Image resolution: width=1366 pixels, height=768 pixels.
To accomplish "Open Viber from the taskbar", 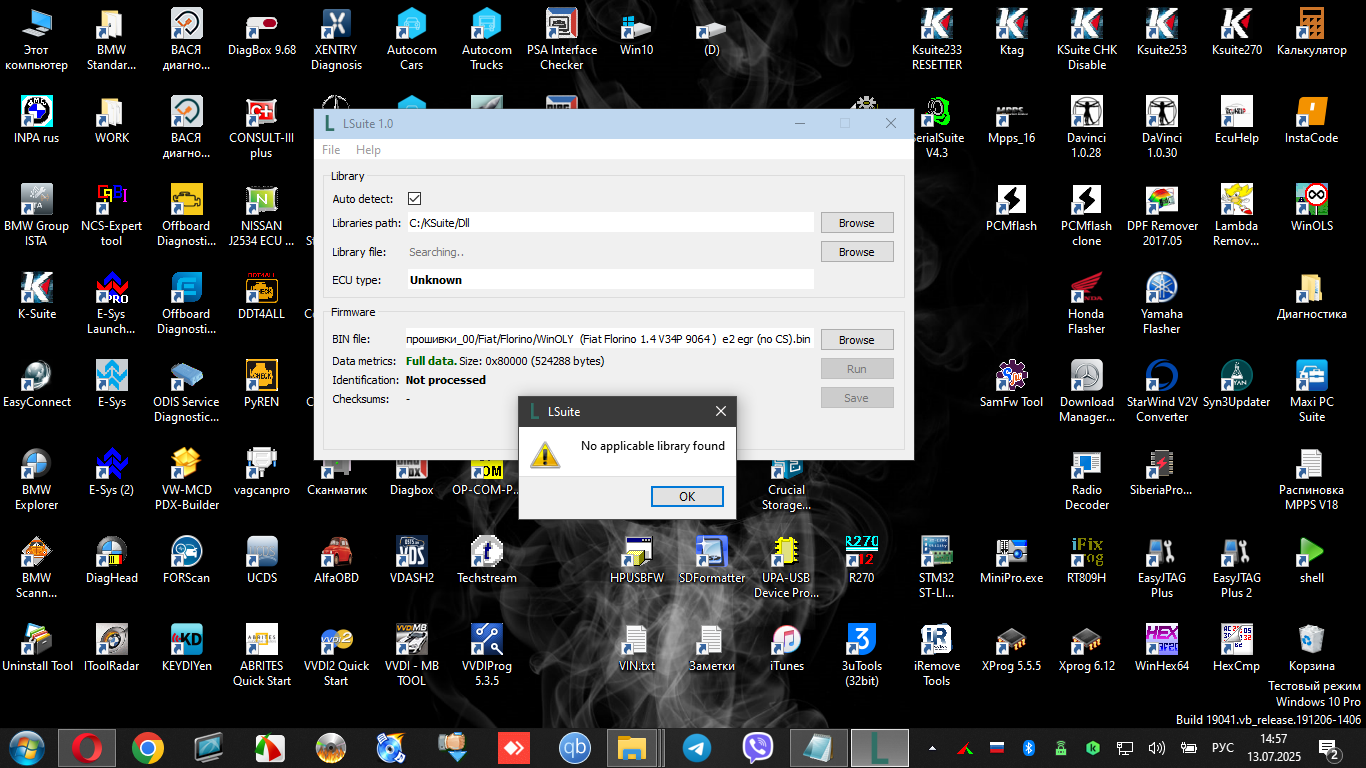I will 758,748.
